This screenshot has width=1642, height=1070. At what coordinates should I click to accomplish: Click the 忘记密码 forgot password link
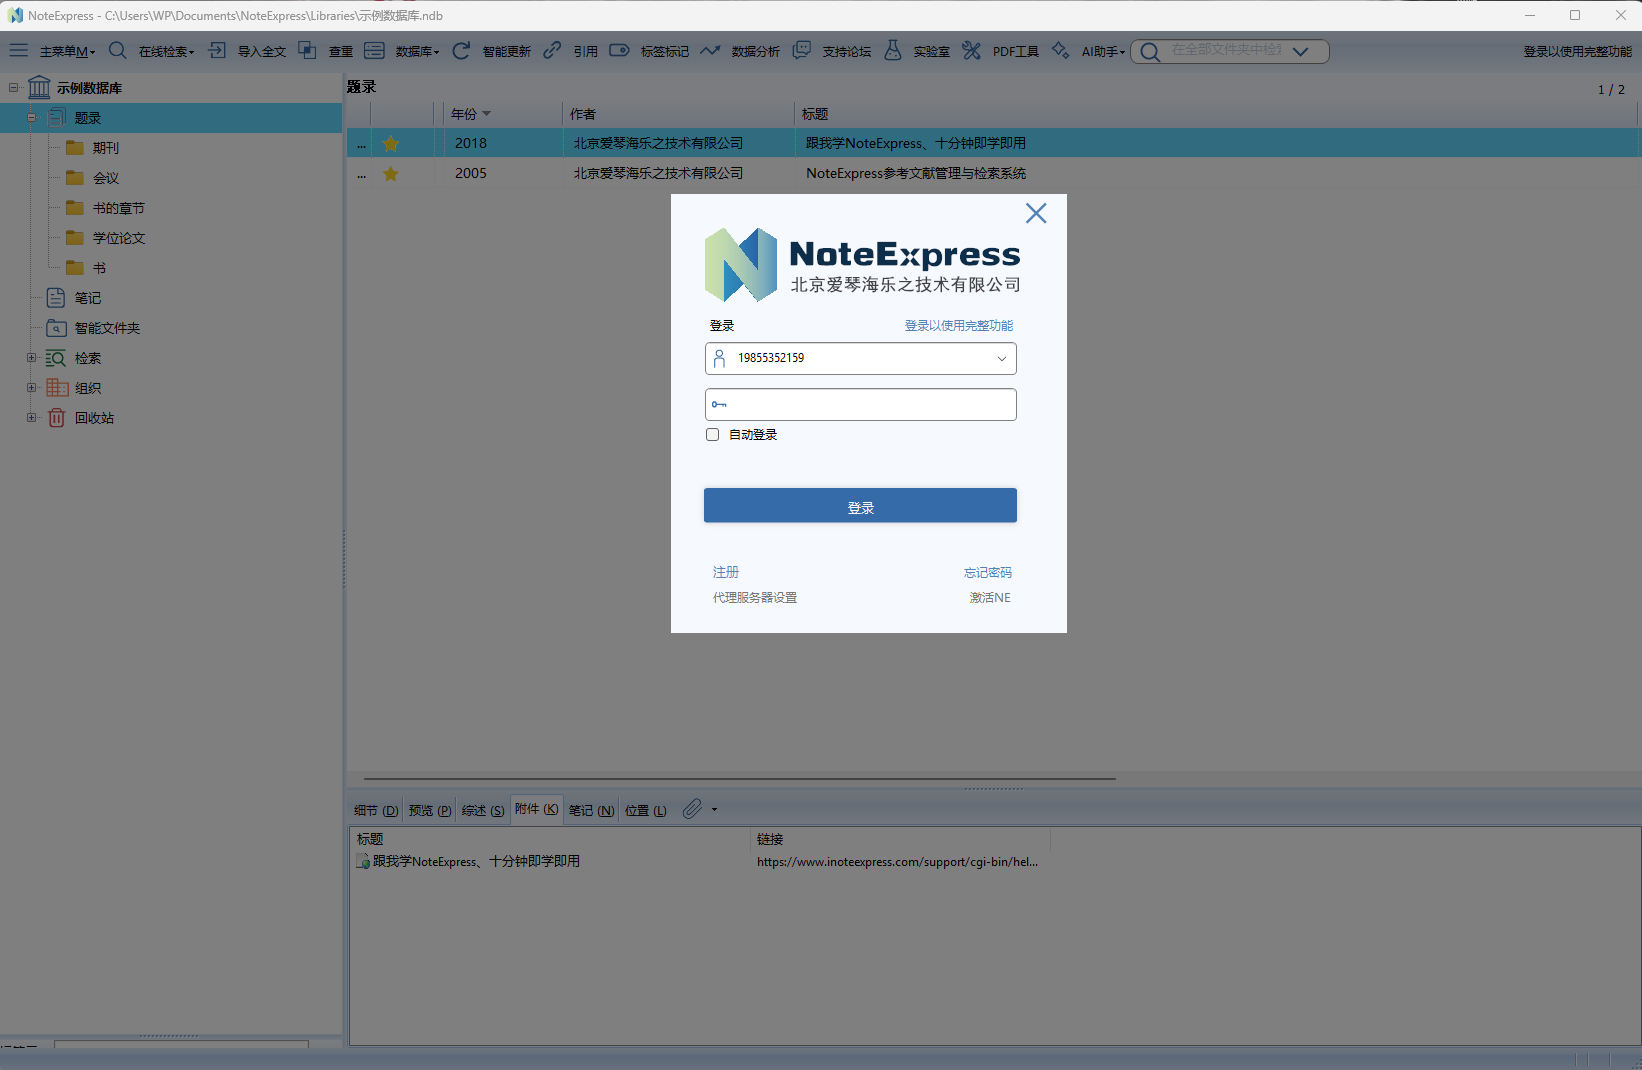pos(988,572)
